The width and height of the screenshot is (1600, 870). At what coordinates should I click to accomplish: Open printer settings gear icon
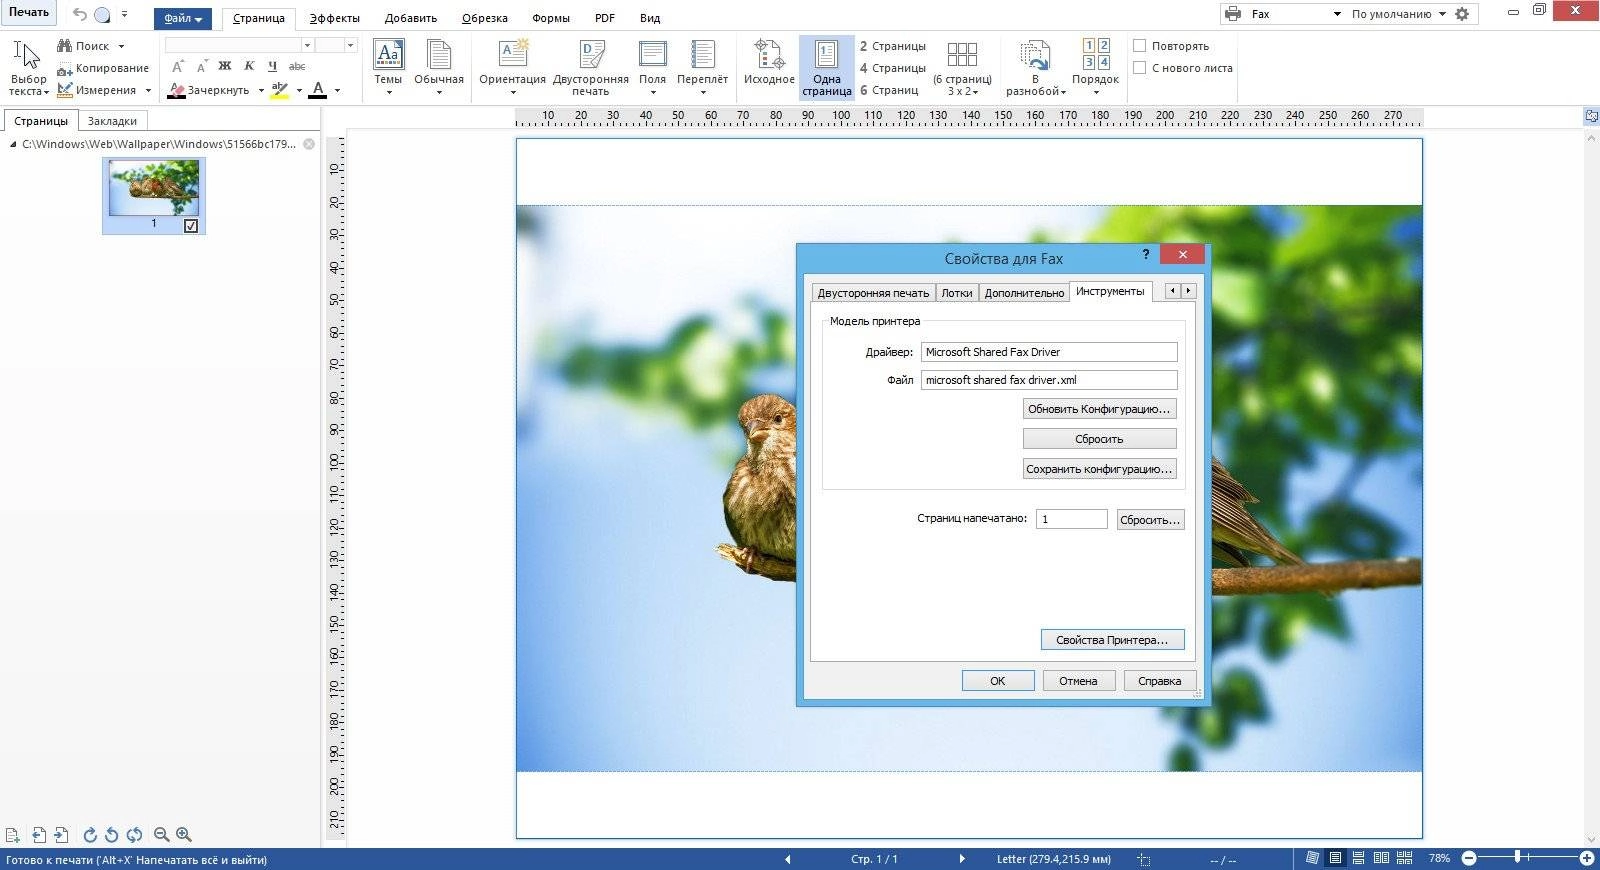[1462, 14]
